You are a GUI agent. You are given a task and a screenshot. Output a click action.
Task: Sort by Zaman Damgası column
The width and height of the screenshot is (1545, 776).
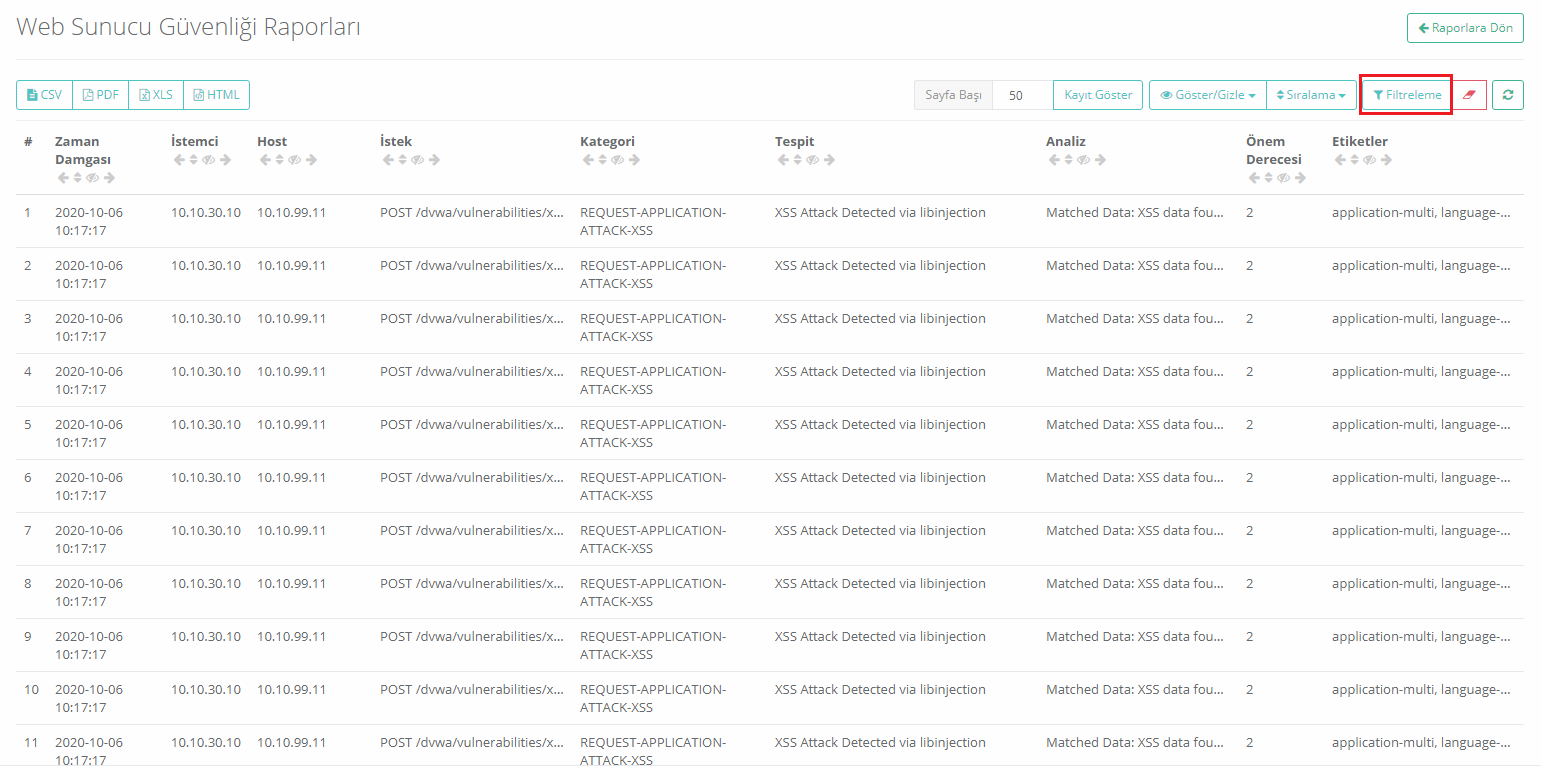[77, 178]
